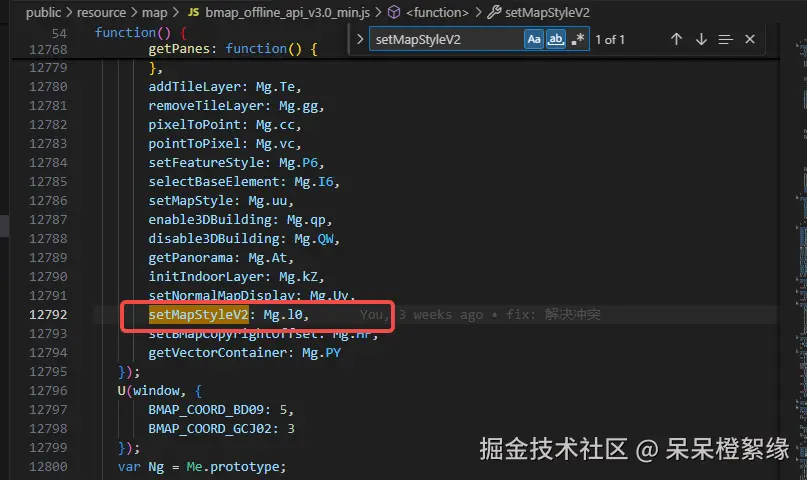This screenshot has width=807, height=480.
Task: Open the map breadcrumb folder
Action: click(x=154, y=12)
